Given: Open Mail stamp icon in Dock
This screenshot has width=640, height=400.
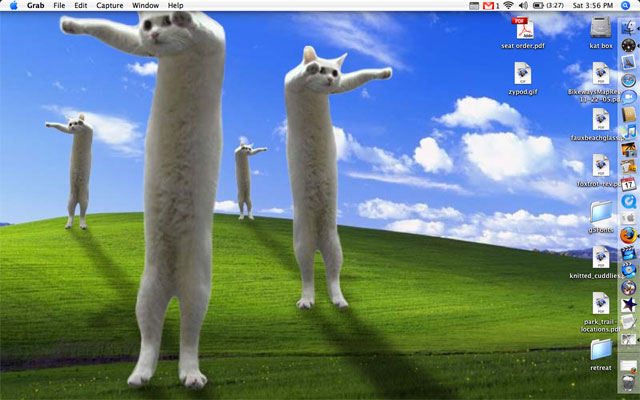Looking at the screenshot, I should (x=629, y=62).
